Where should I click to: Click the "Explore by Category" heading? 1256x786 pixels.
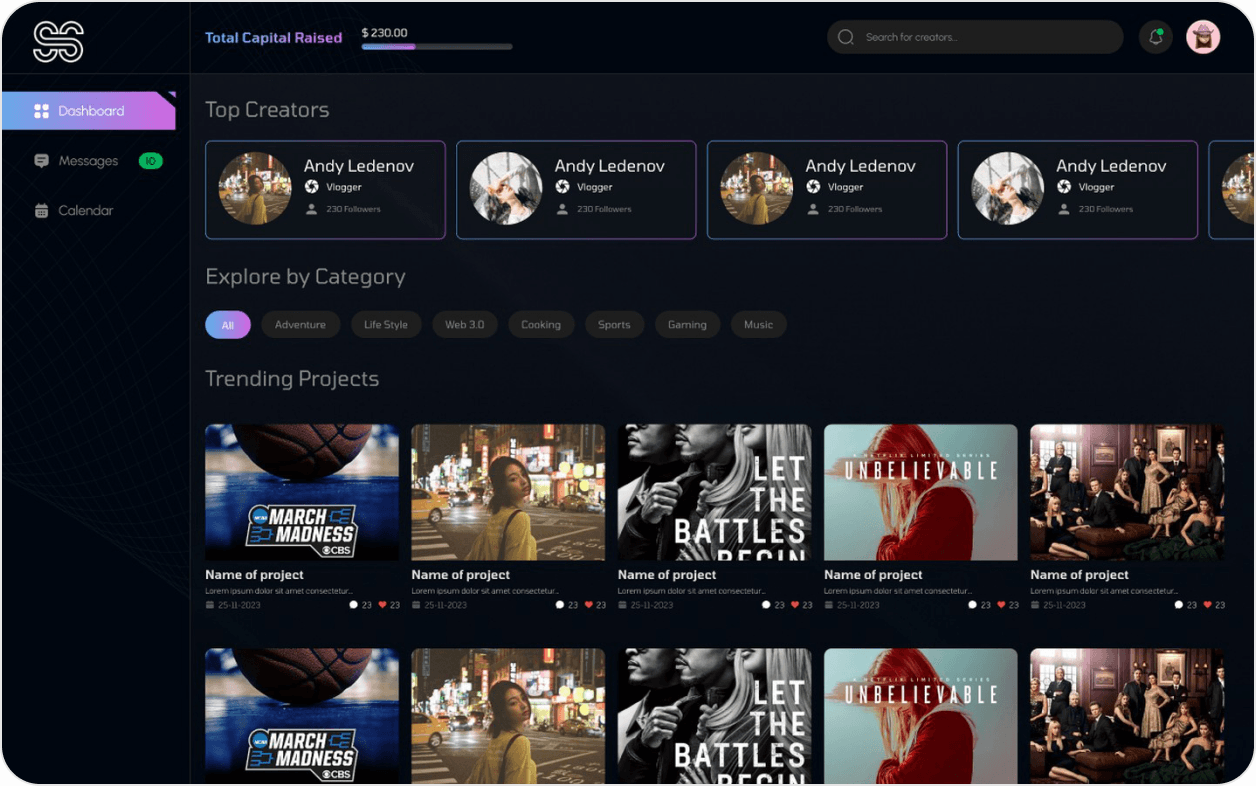pyautogui.click(x=305, y=277)
